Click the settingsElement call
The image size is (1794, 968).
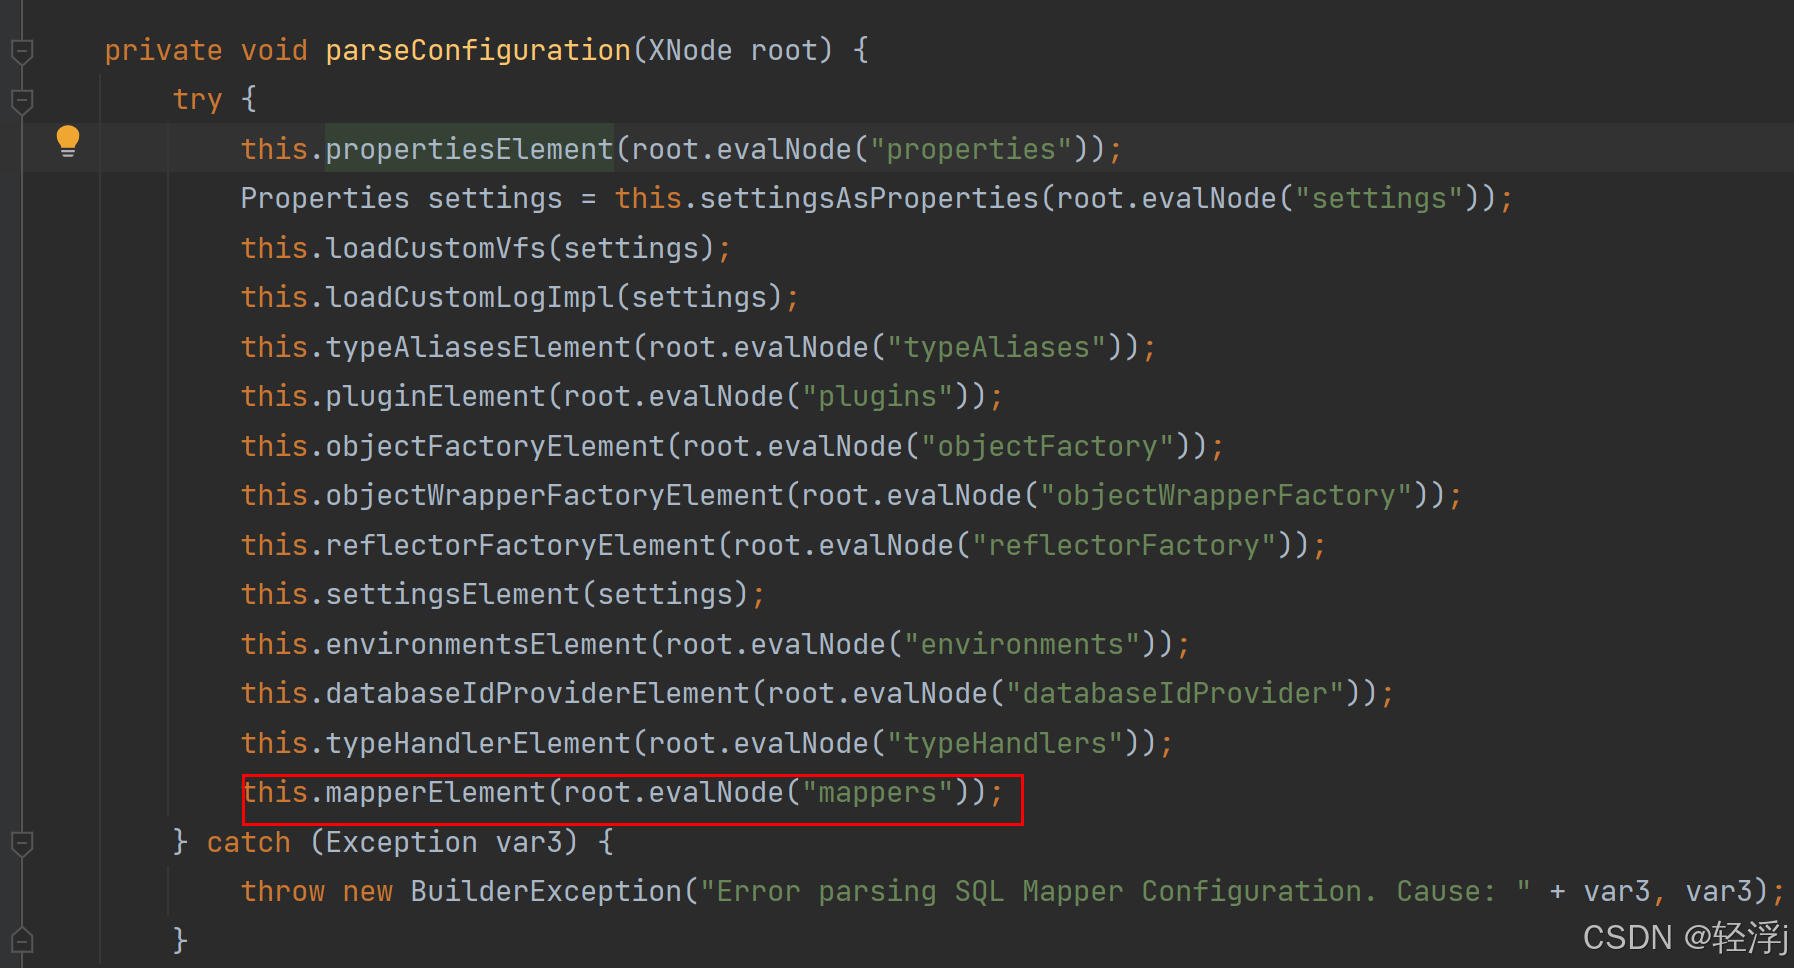point(452,594)
